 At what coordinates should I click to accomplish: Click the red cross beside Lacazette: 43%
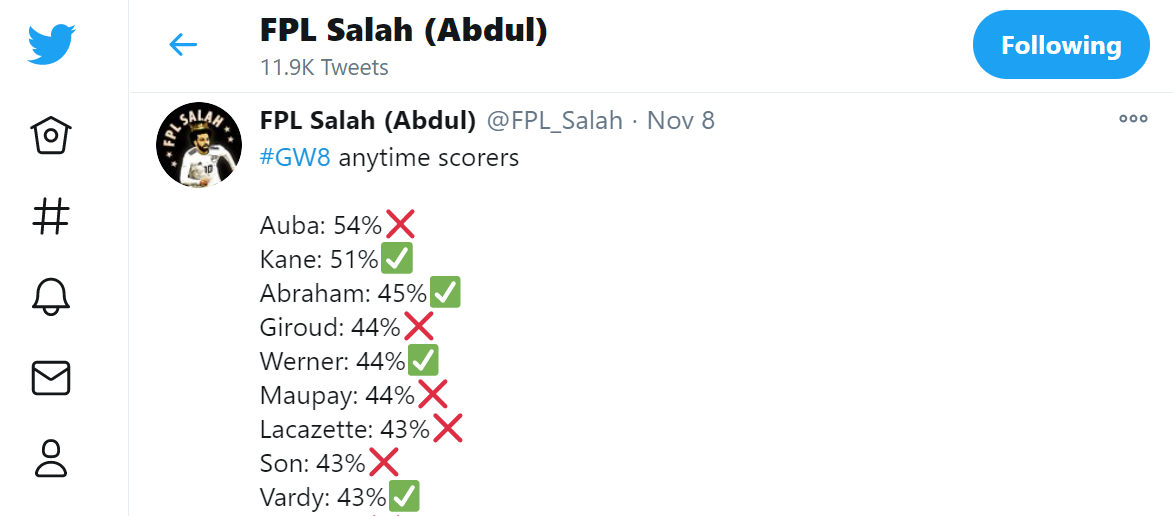coord(447,429)
